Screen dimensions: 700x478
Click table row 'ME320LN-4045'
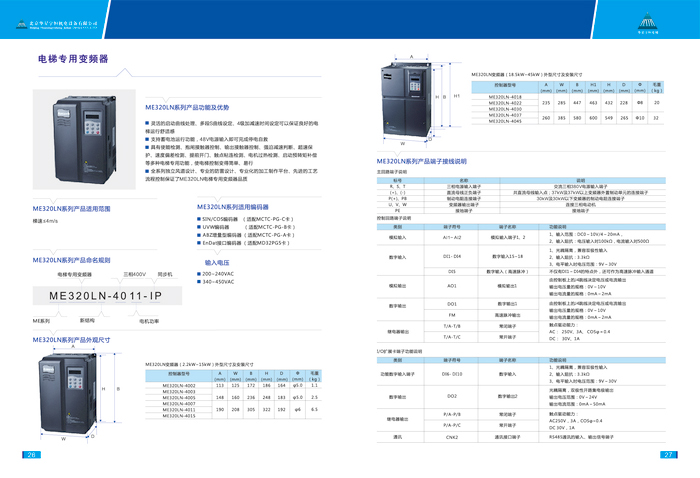pyautogui.click(x=505, y=121)
